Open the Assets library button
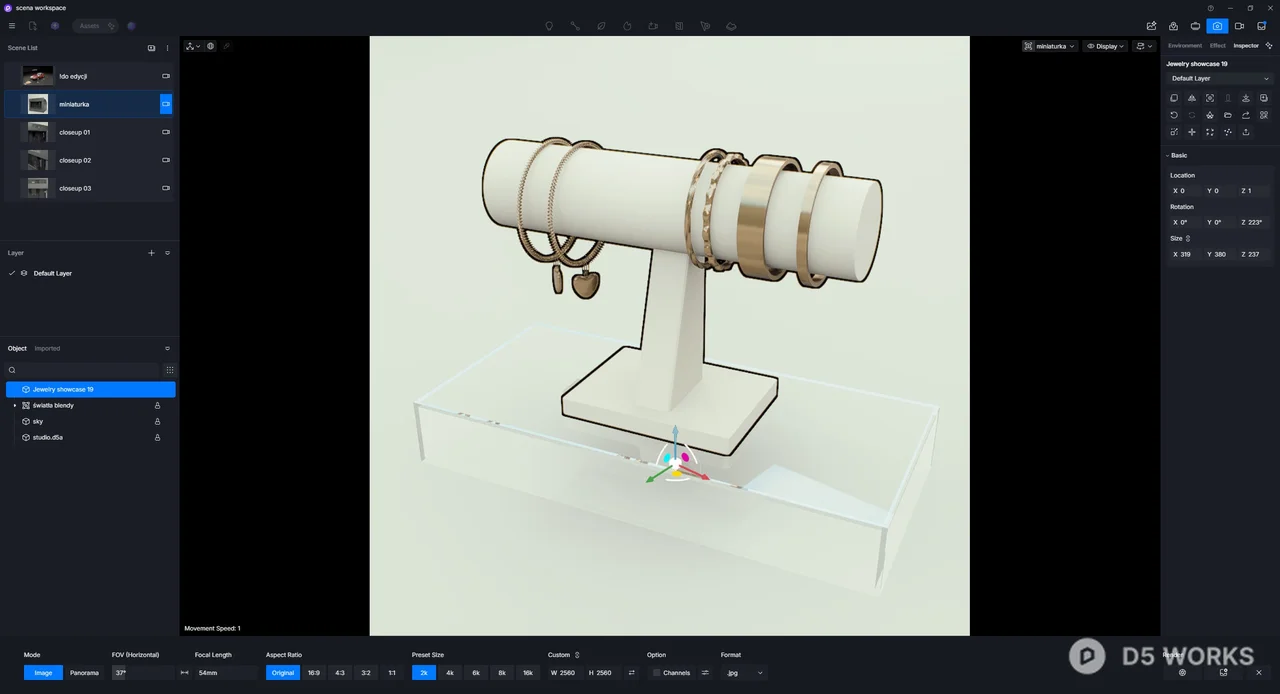Viewport: 1280px width, 694px height. click(96, 26)
